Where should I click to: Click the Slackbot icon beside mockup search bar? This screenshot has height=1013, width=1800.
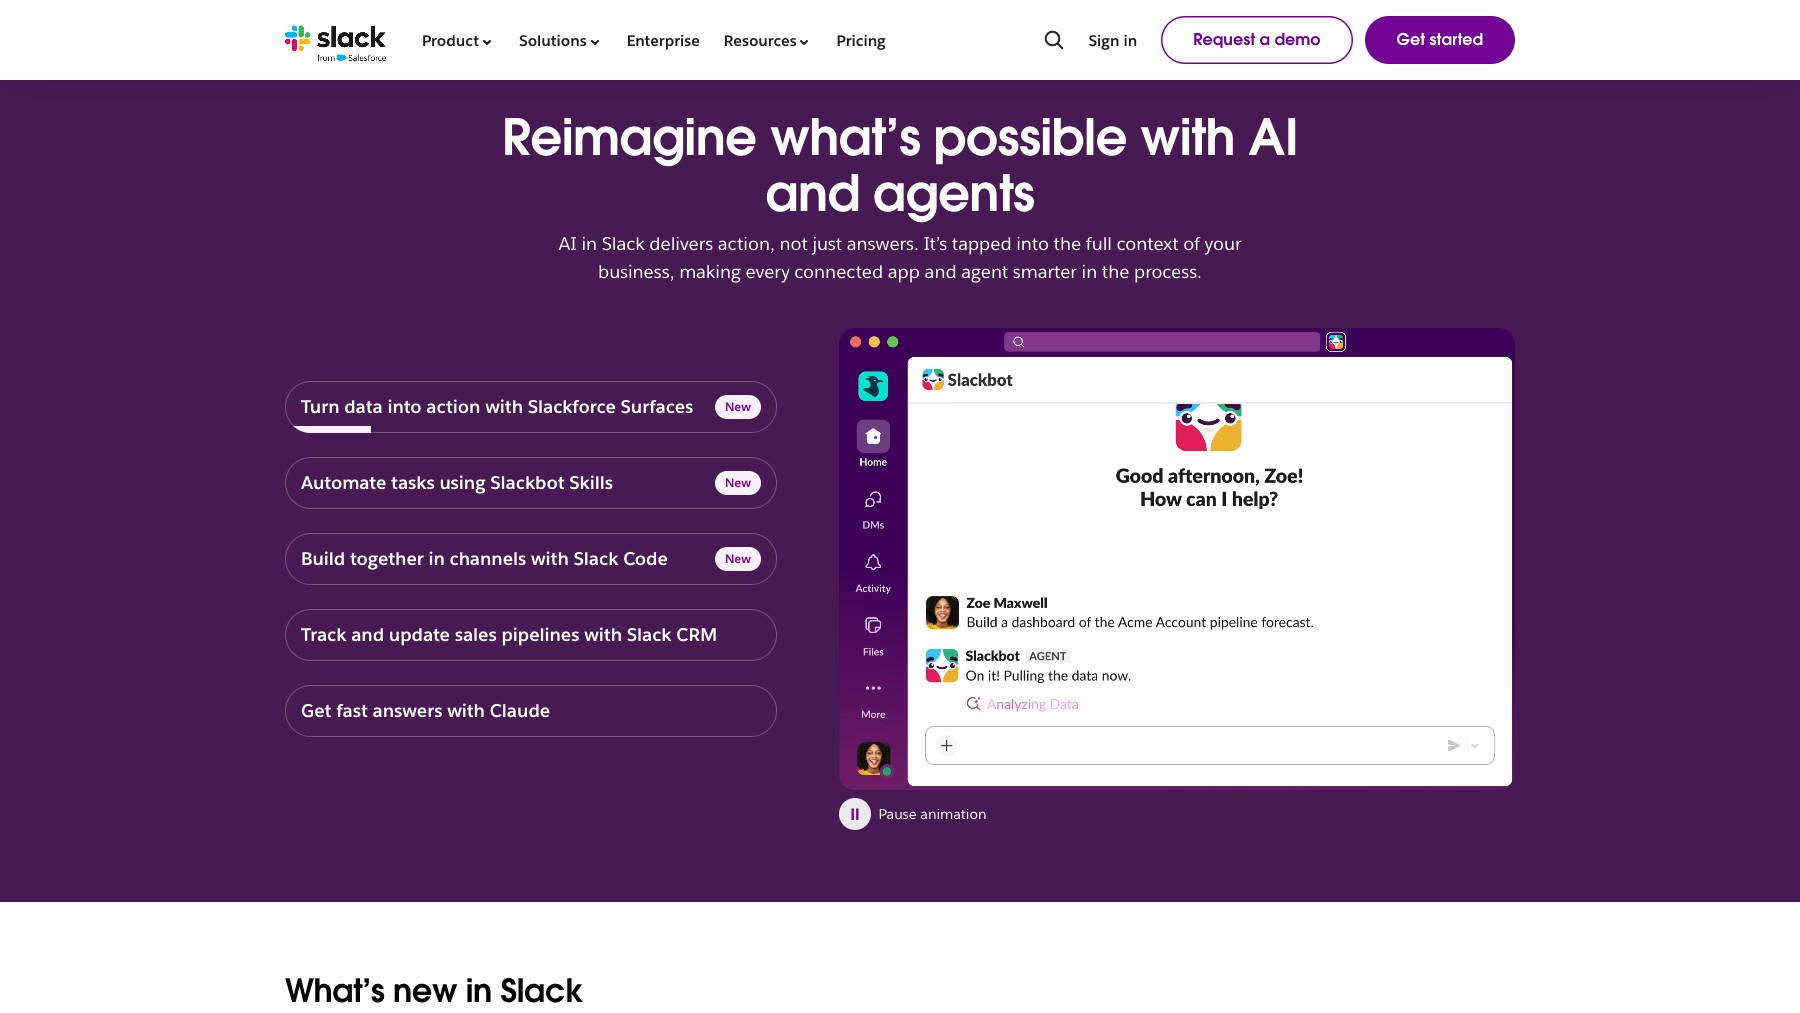[1336, 342]
